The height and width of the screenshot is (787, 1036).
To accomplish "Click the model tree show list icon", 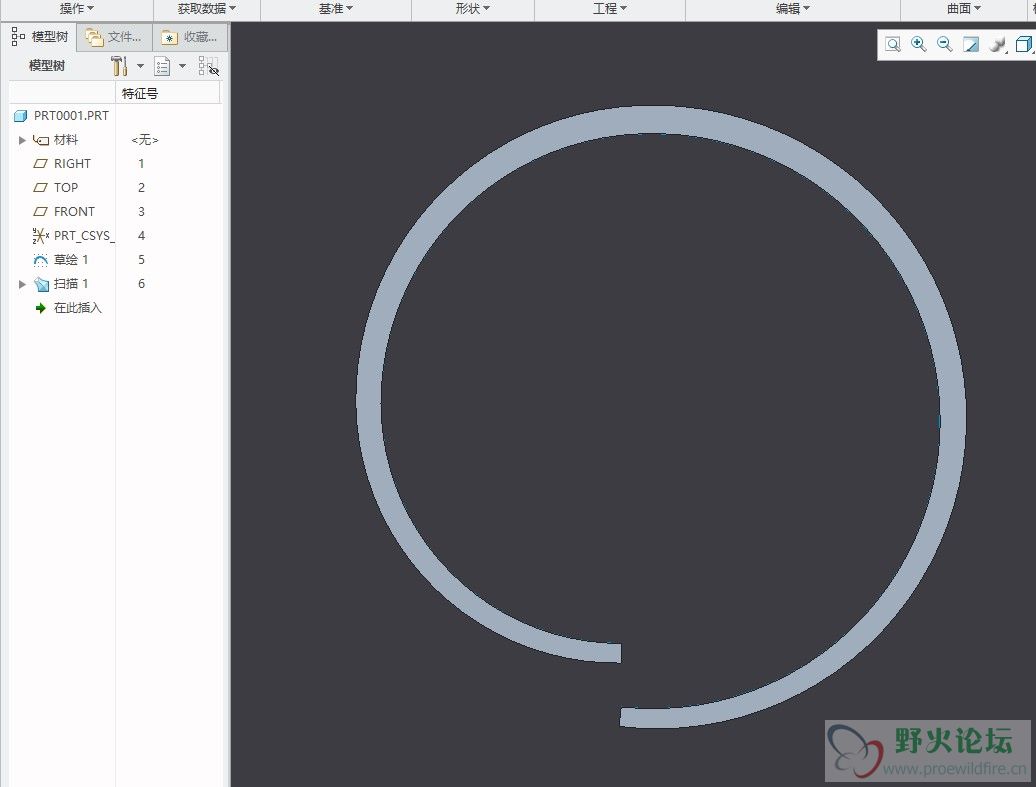I will coord(162,65).
